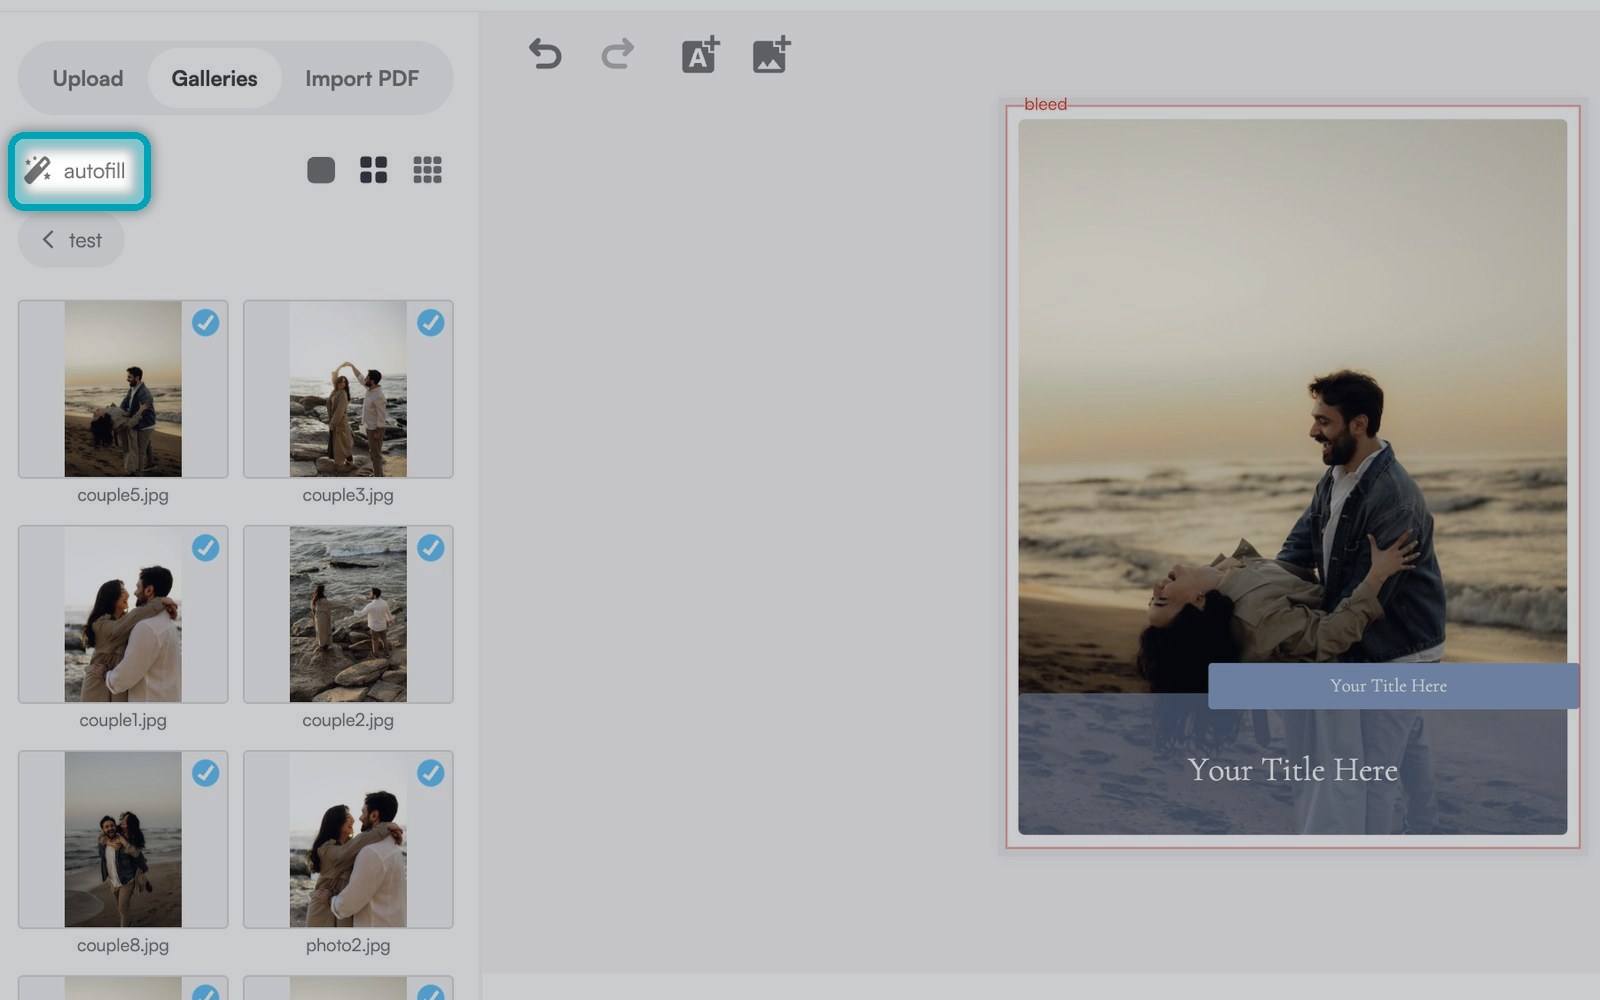The height and width of the screenshot is (1000, 1600).
Task: Uncheck the photo2.jpg selection checkmark
Action: coord(431,773)
